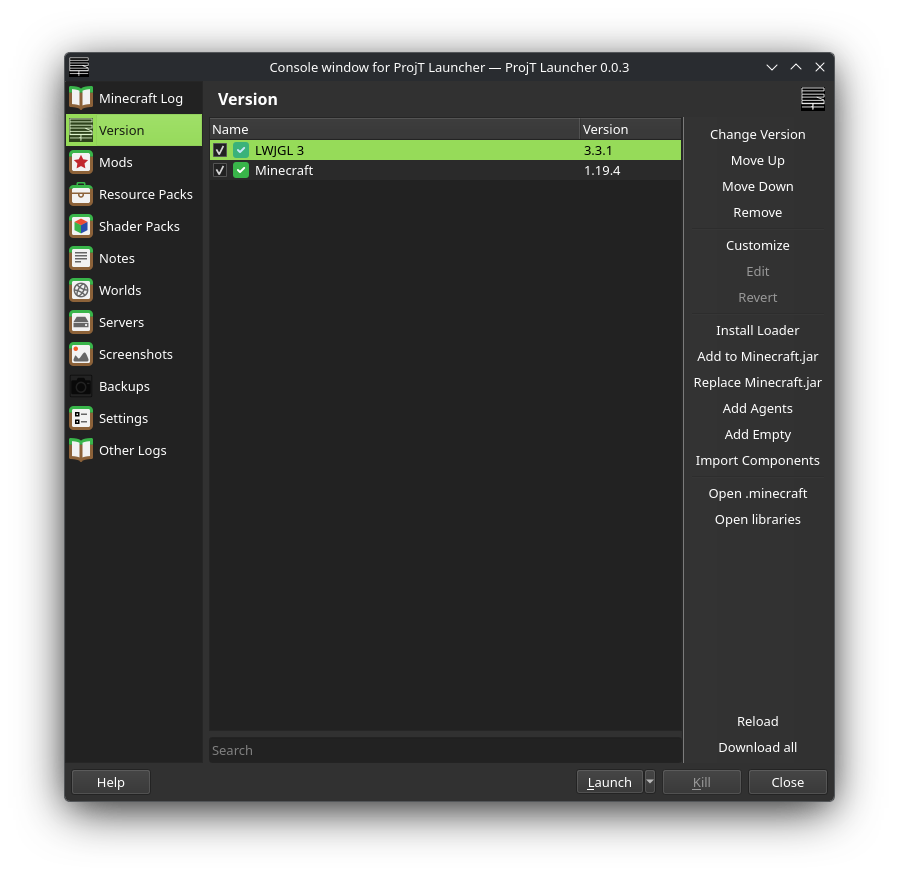The height and width of the screenshot is (878, 899).
Task: Open the Launch button dropdown arrow
Action: point(650,782)
